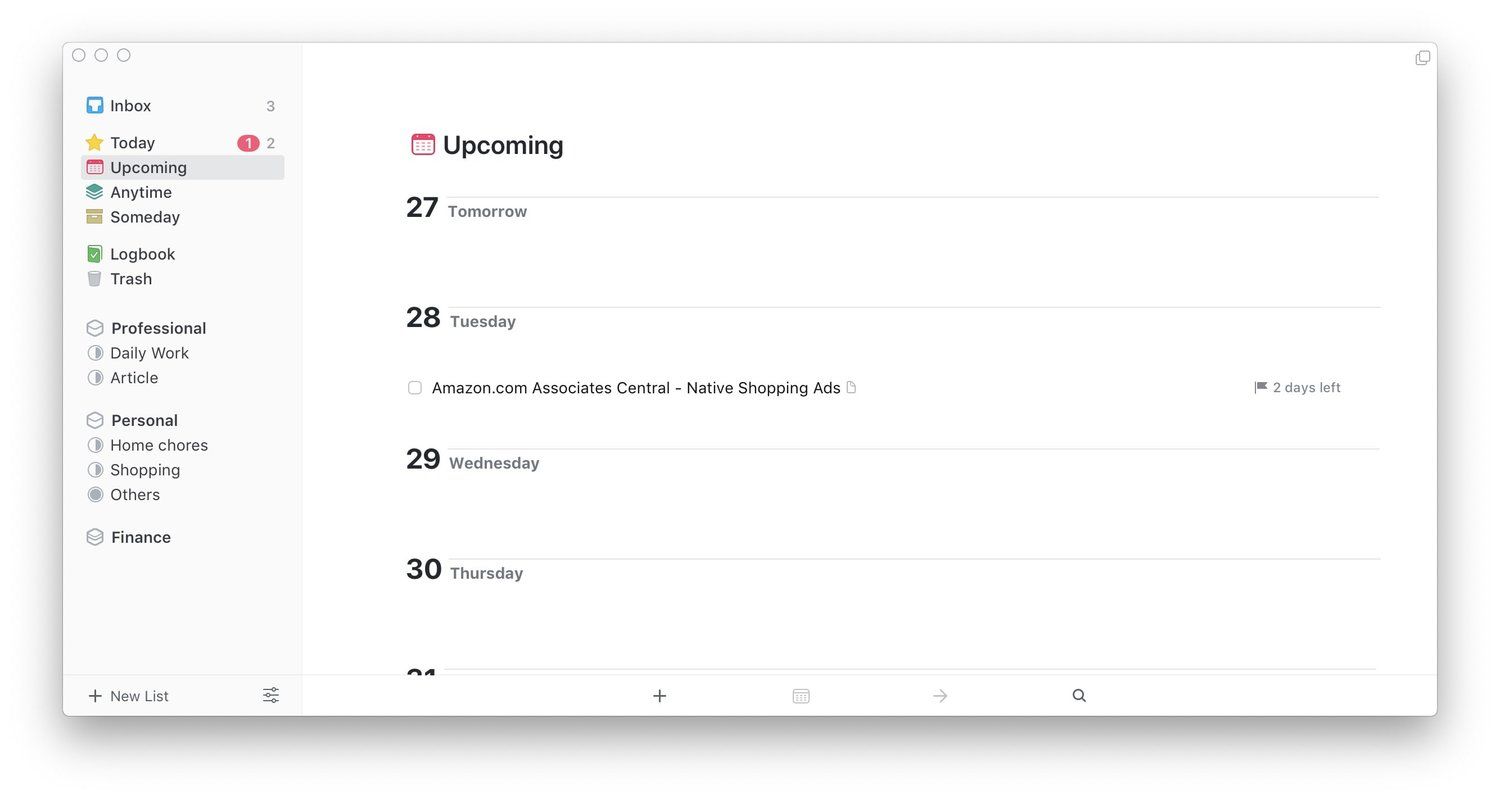Open the Shopping project

[145, 470]
